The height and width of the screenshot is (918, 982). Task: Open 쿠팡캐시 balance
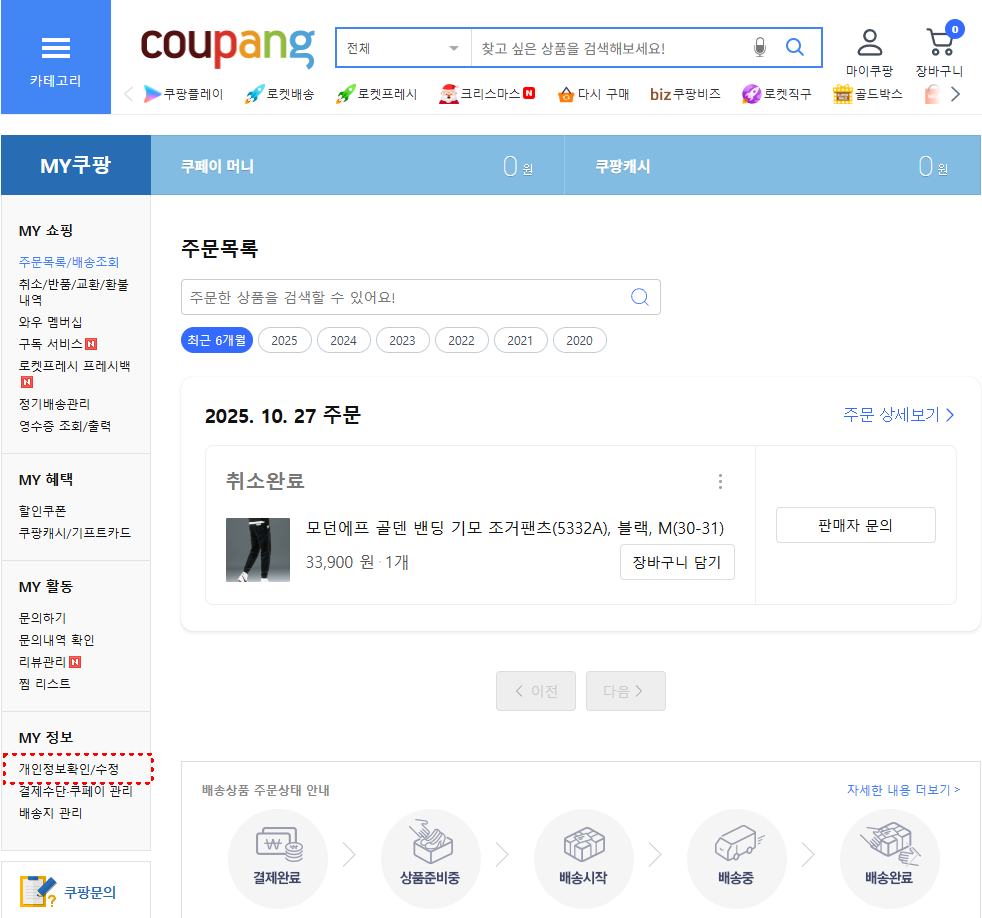pyautogui.click(x=772, y=166)
